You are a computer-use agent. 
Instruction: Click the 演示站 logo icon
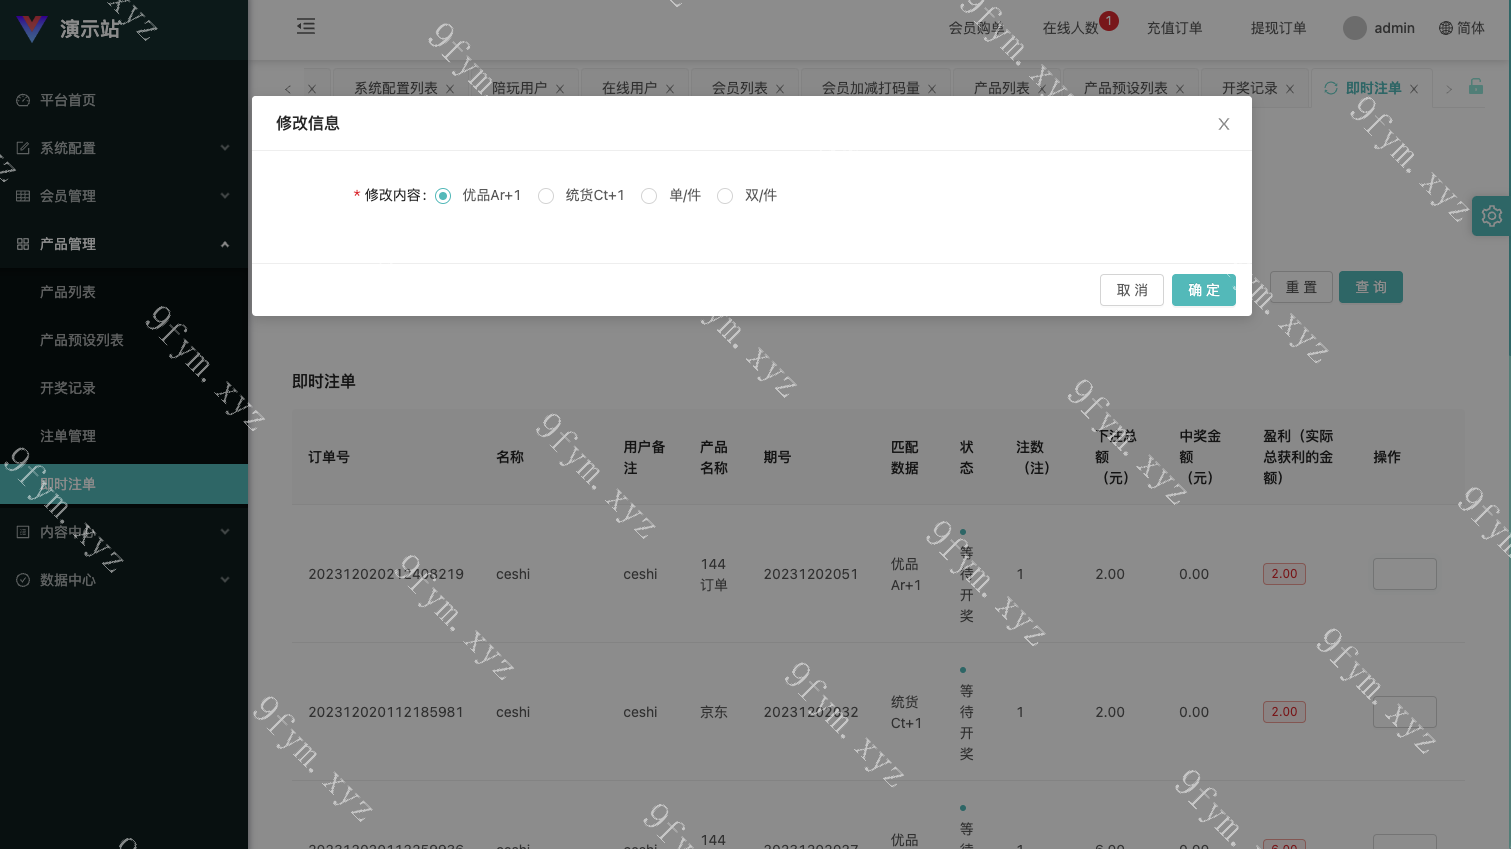[x=32, y=28]
